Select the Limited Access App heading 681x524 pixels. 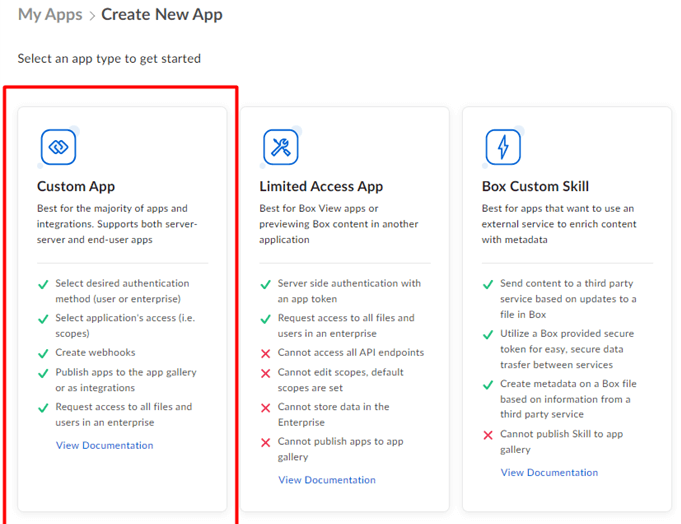321,186
